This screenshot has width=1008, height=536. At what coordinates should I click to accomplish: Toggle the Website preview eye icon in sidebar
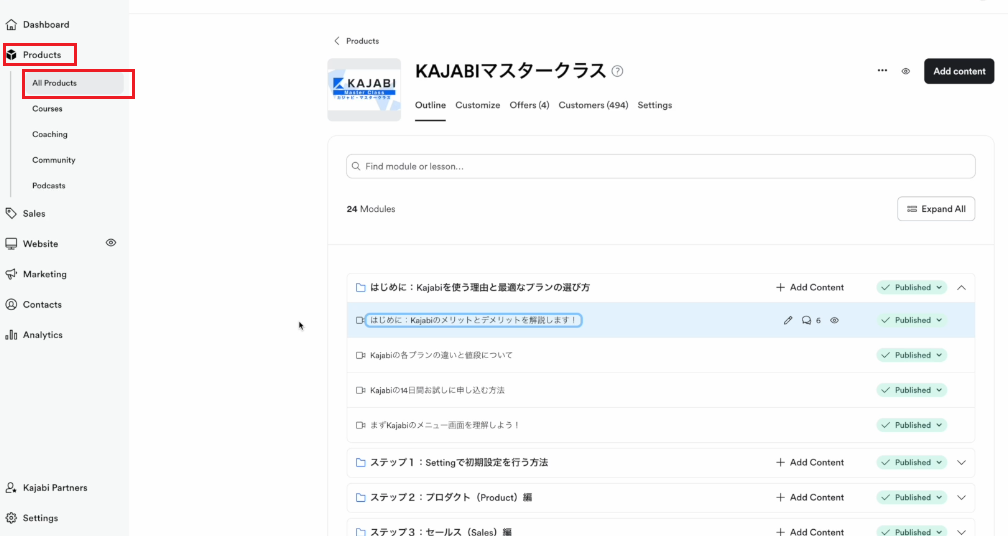[111, 243]
